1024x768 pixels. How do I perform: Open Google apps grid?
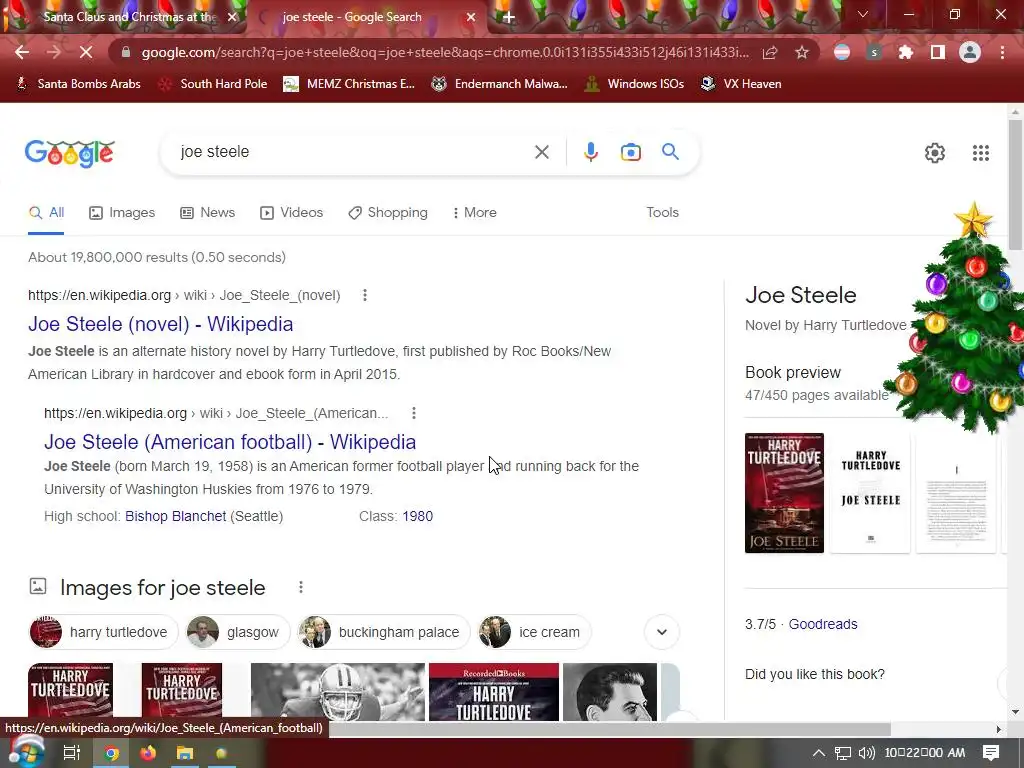[980, 153]
